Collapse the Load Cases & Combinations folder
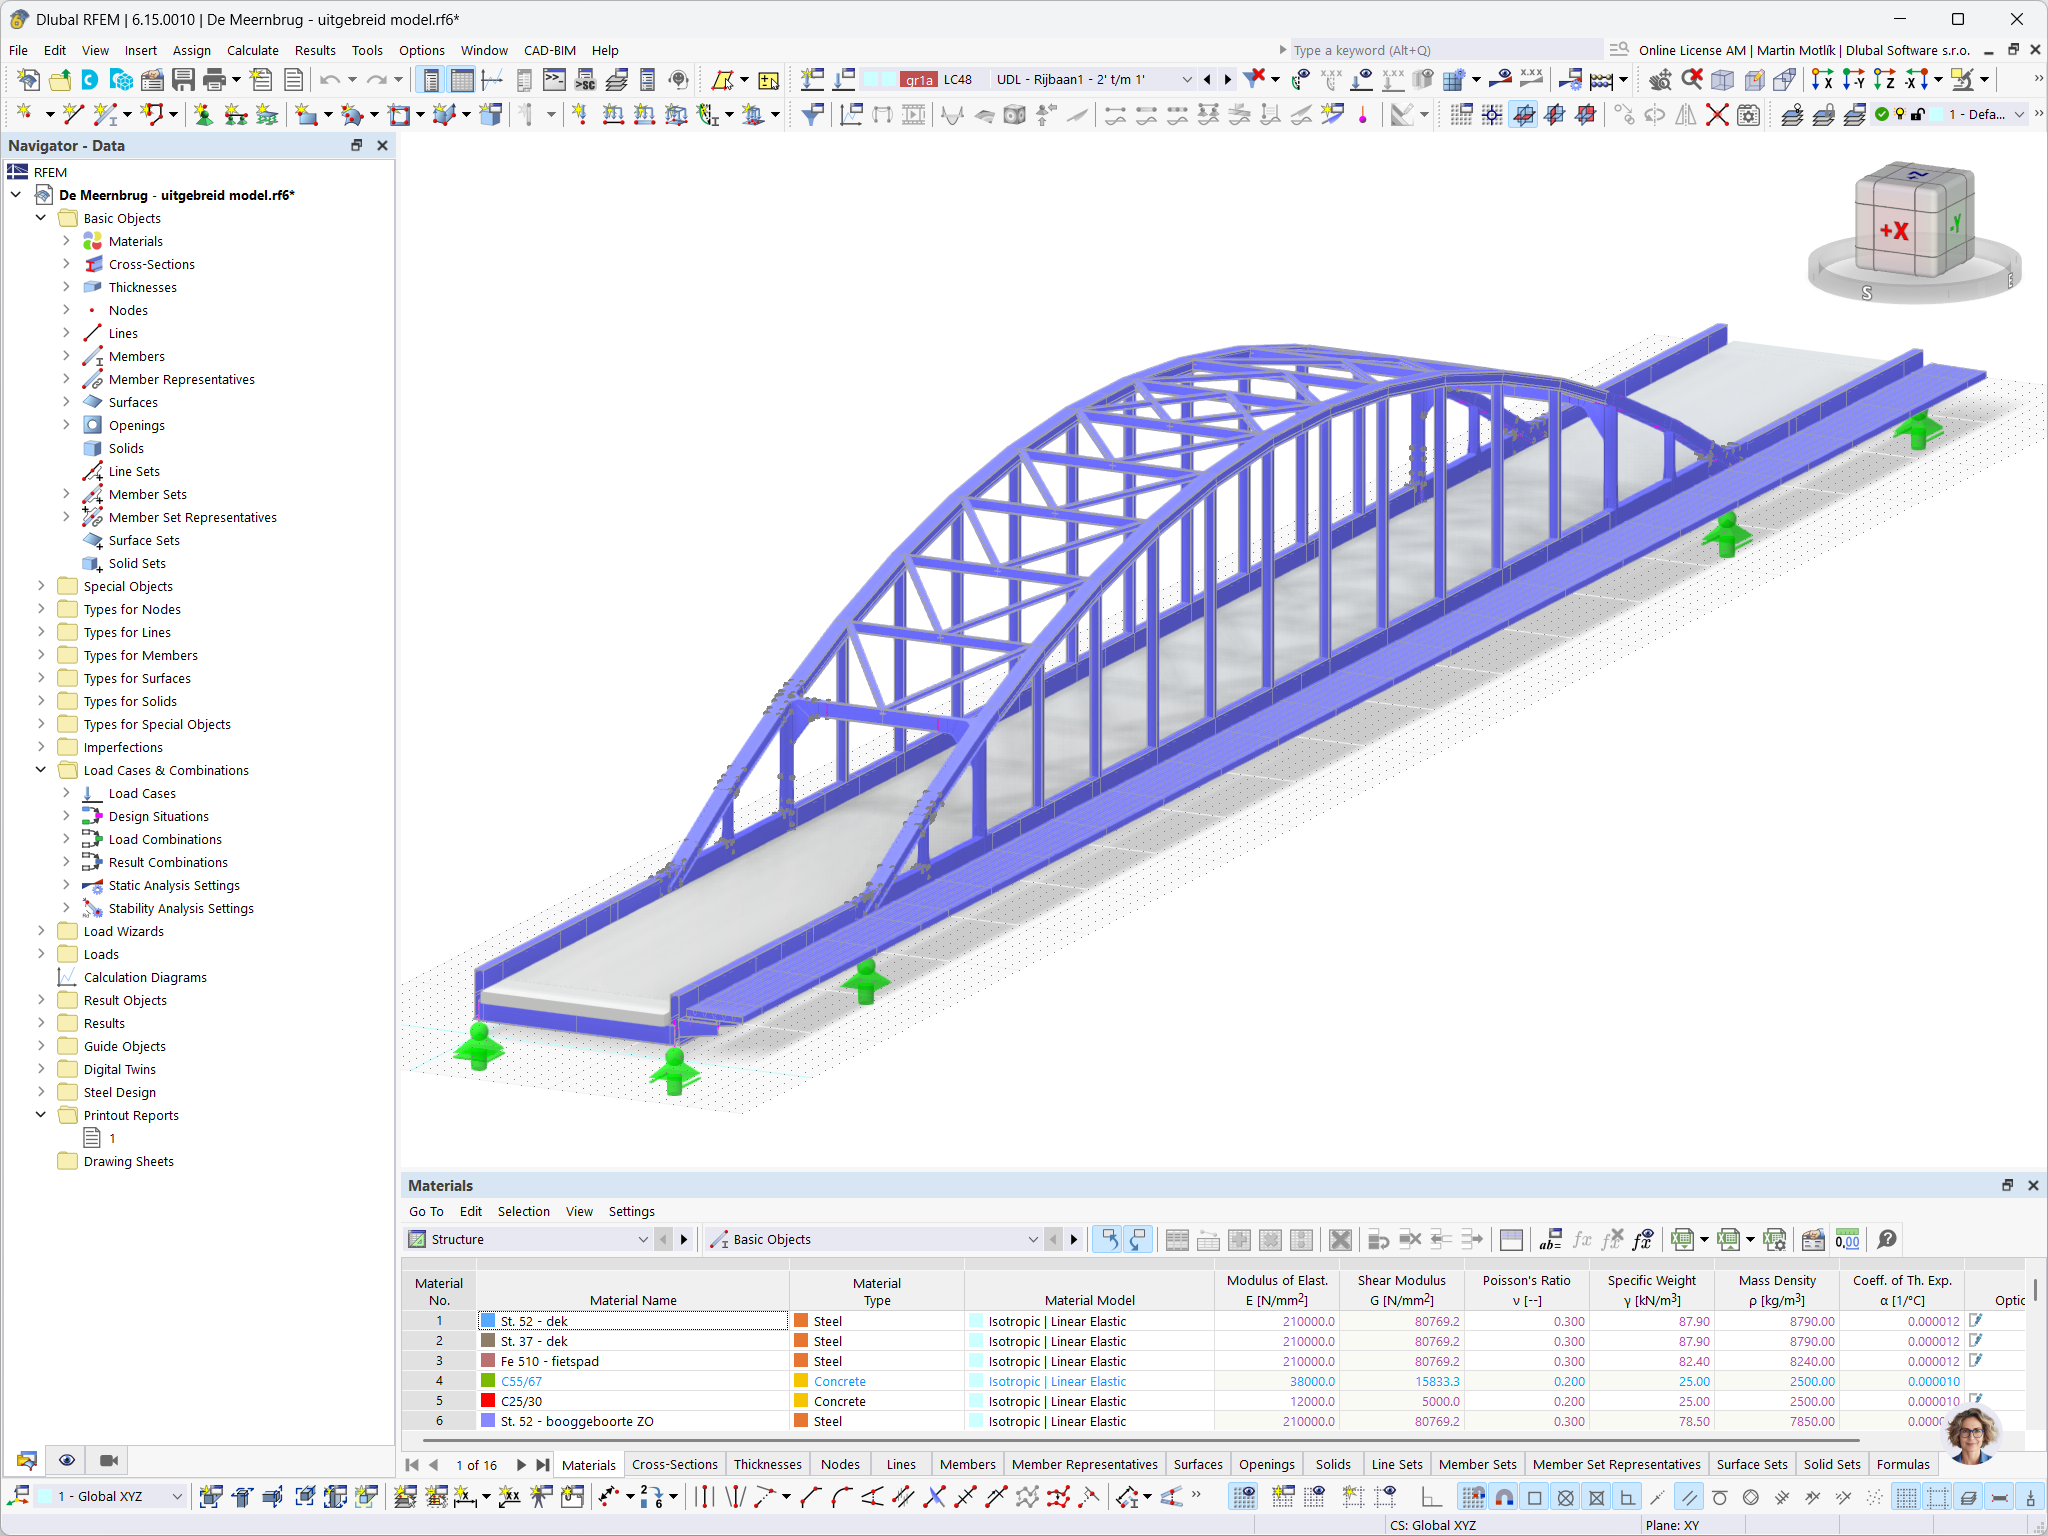 click(x=41, y=770)
